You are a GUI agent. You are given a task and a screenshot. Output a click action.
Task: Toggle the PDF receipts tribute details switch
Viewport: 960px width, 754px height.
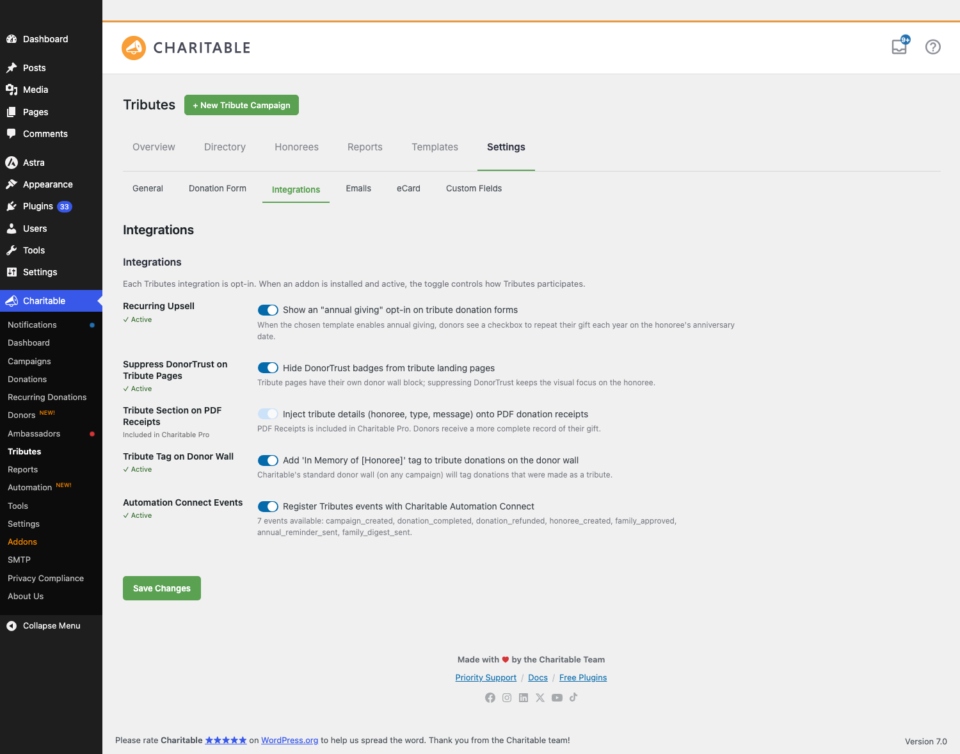[x=268, y=414]
